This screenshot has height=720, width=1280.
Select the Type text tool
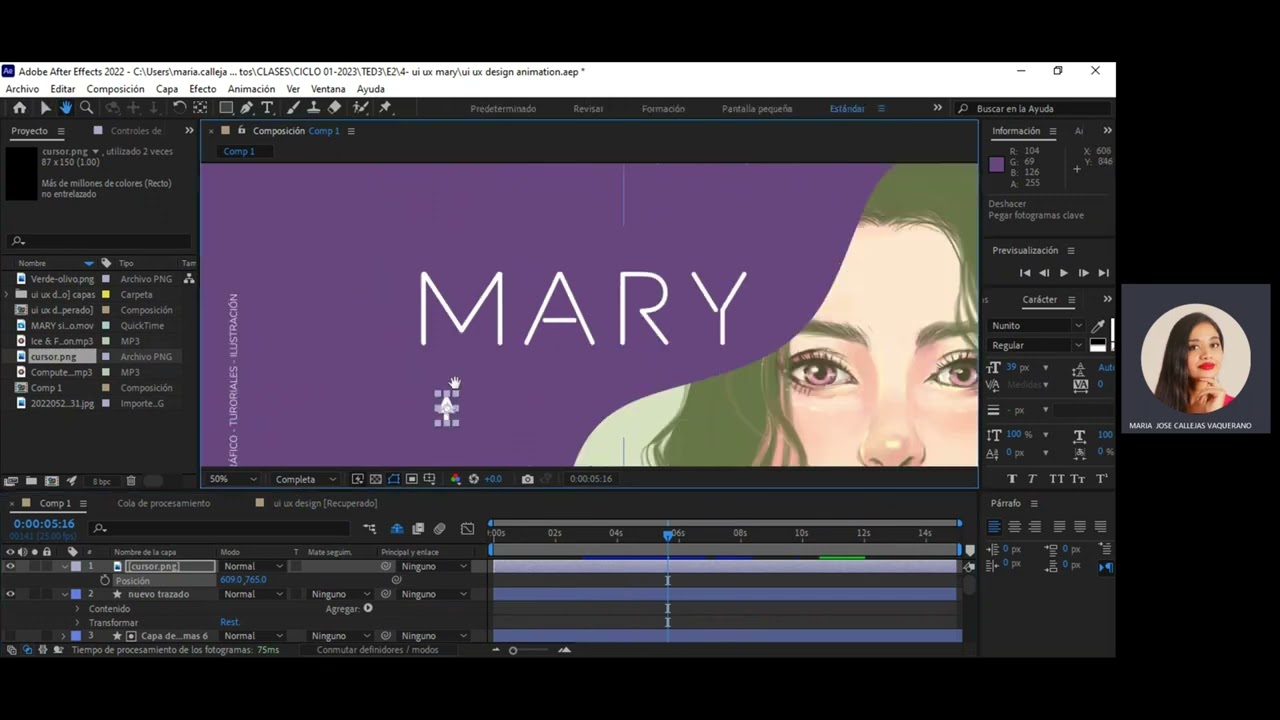pyautogui.click(x=267, y=108)
